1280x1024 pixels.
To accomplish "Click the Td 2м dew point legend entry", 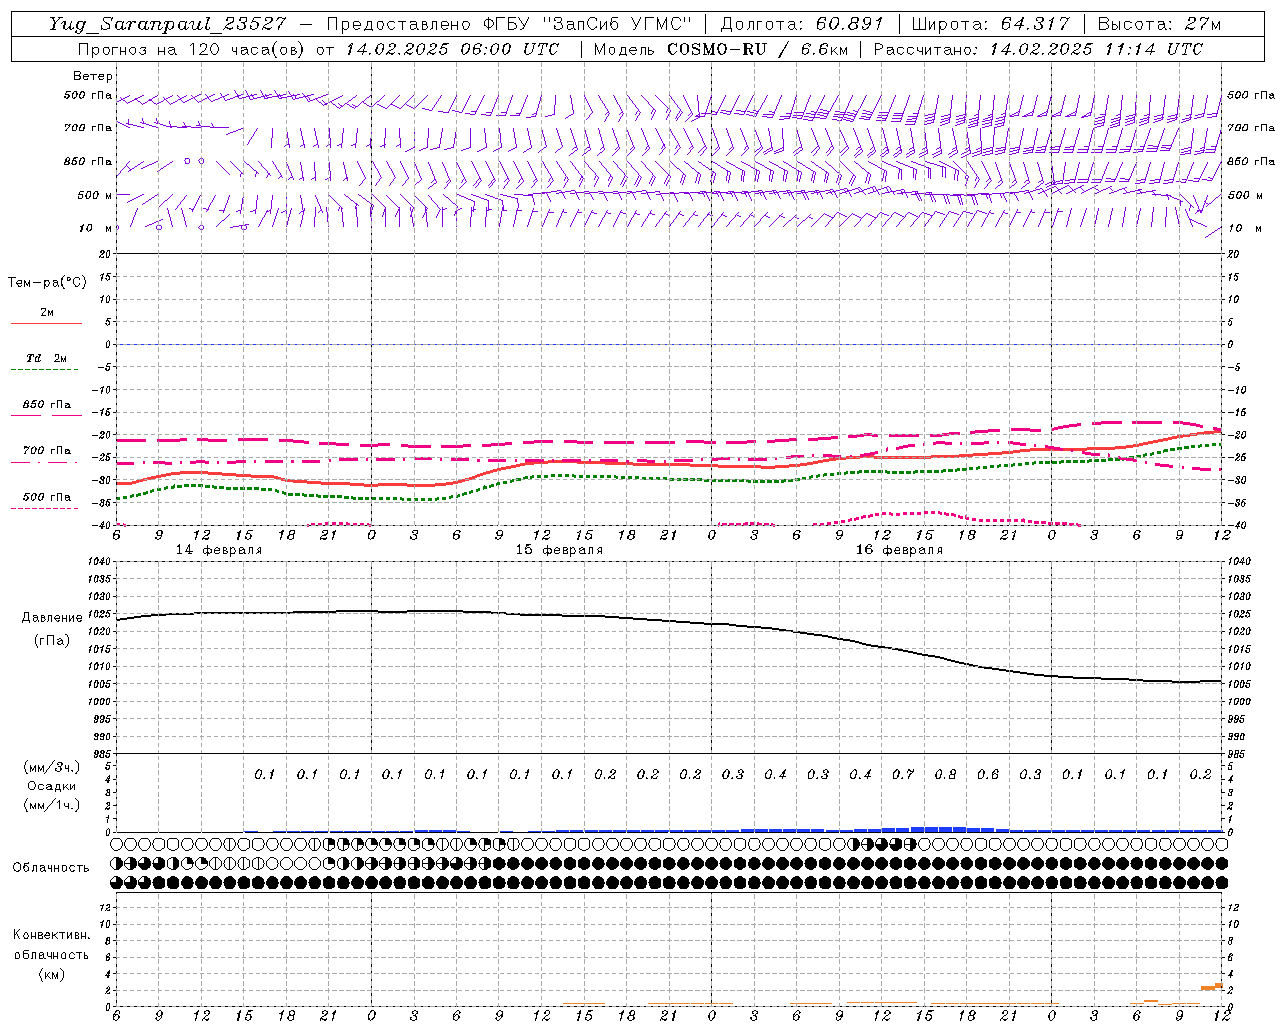I will point(46,358).
